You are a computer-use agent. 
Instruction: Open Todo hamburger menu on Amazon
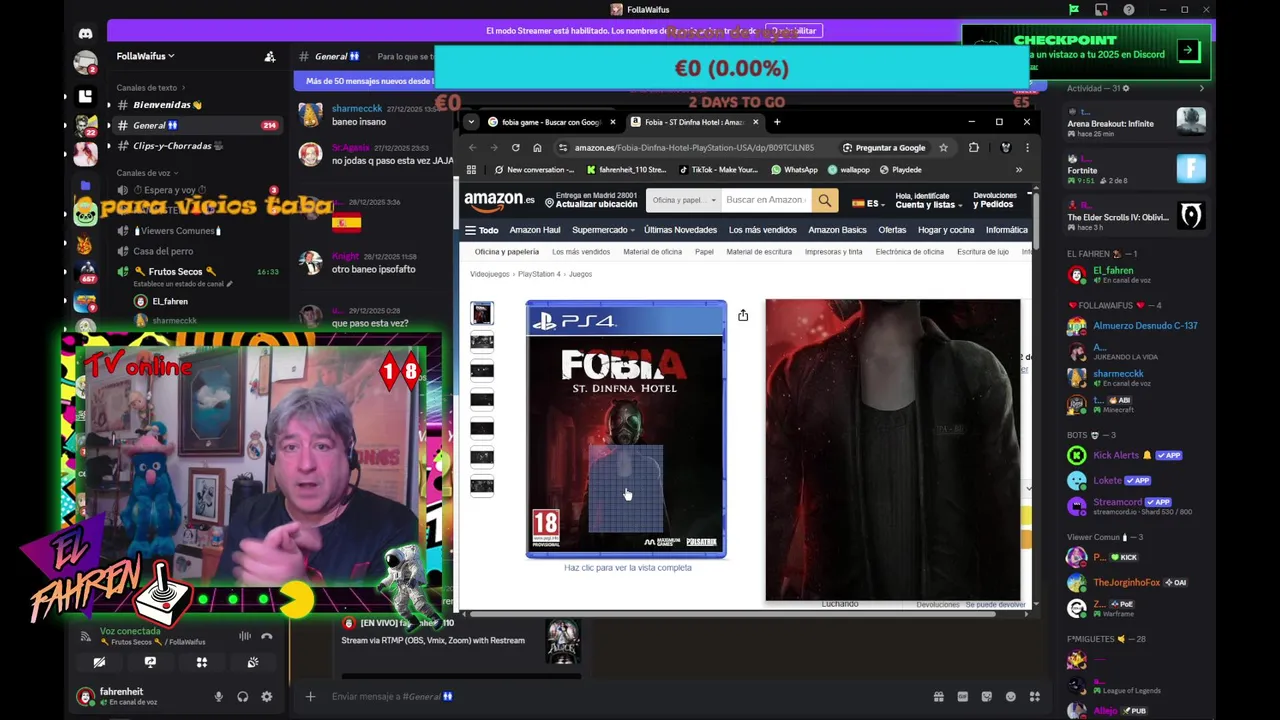pos(481,230)
